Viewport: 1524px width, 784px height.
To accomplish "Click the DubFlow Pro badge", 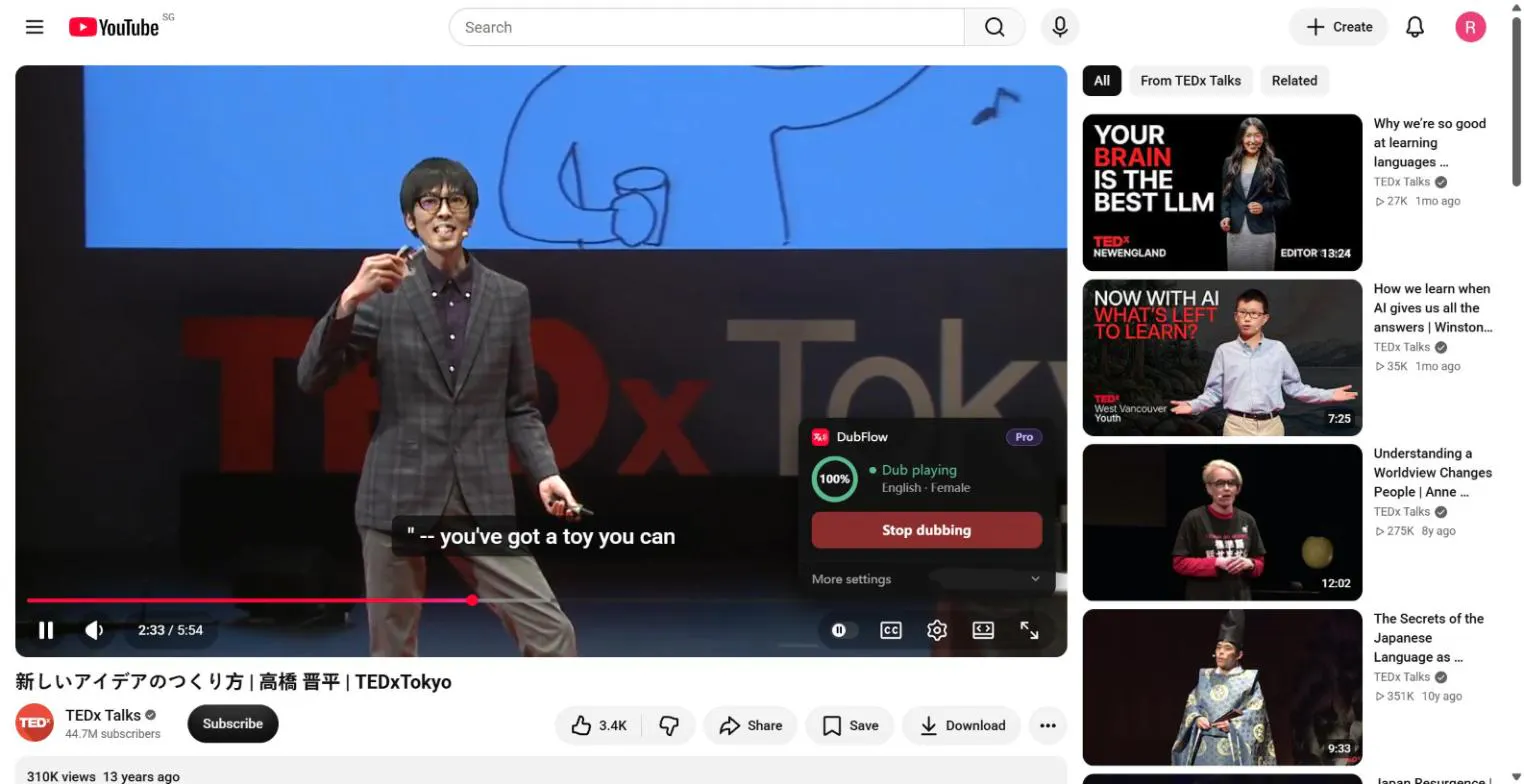I will pyautogui.click(x=1024, y=437).
